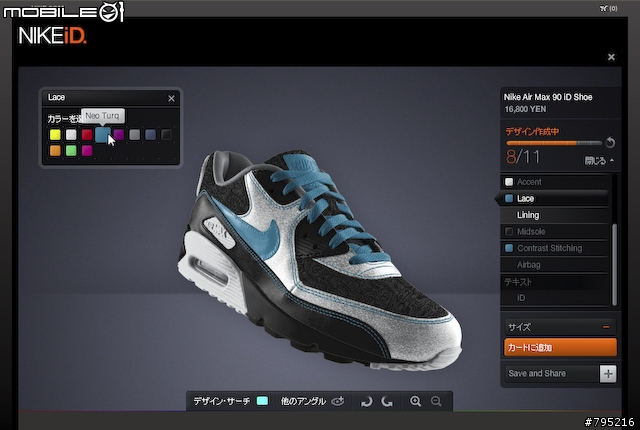Open the Midsole customization step
Viewport: 640px width, 430px height.
[x=554, y=232]
